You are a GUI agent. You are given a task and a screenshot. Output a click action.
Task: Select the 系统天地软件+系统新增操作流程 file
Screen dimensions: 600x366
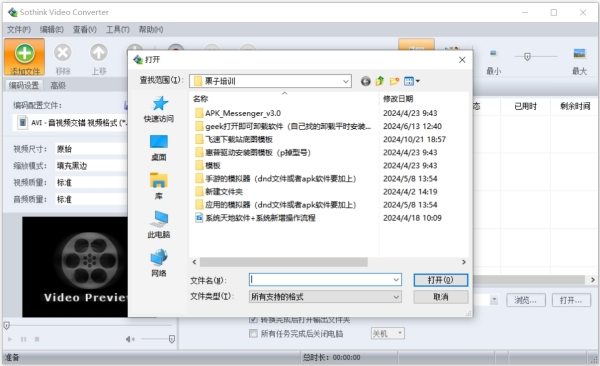(255, 218)
